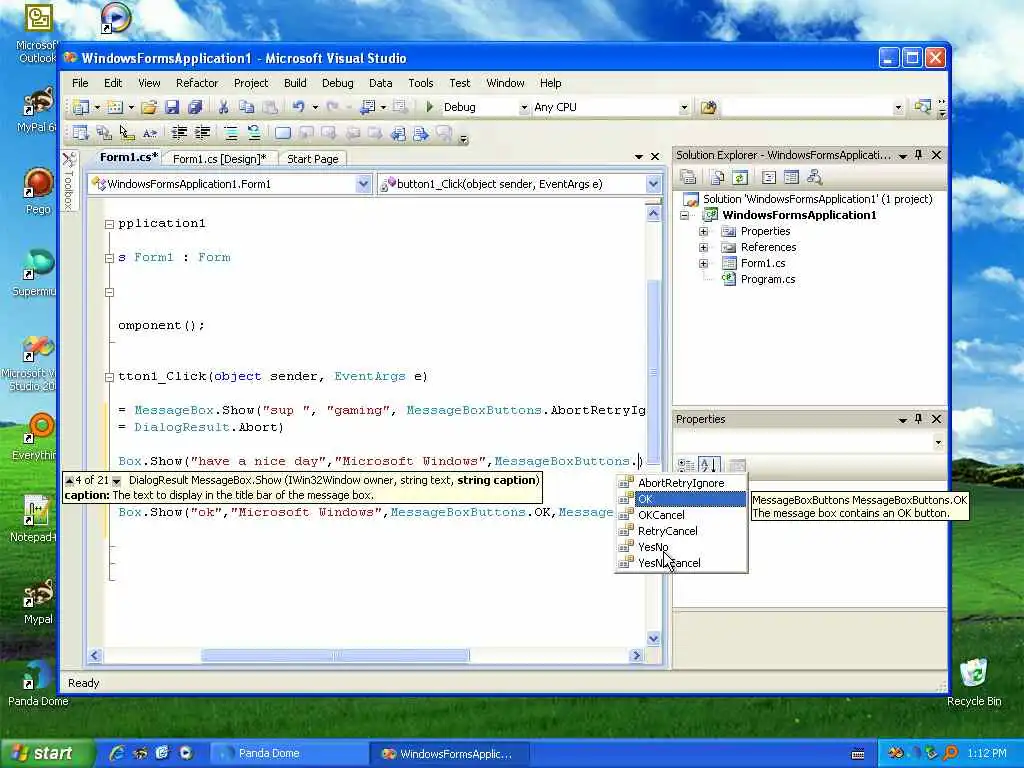Click View Class Diagram icon in Solution Explorer

pos(814,177)
